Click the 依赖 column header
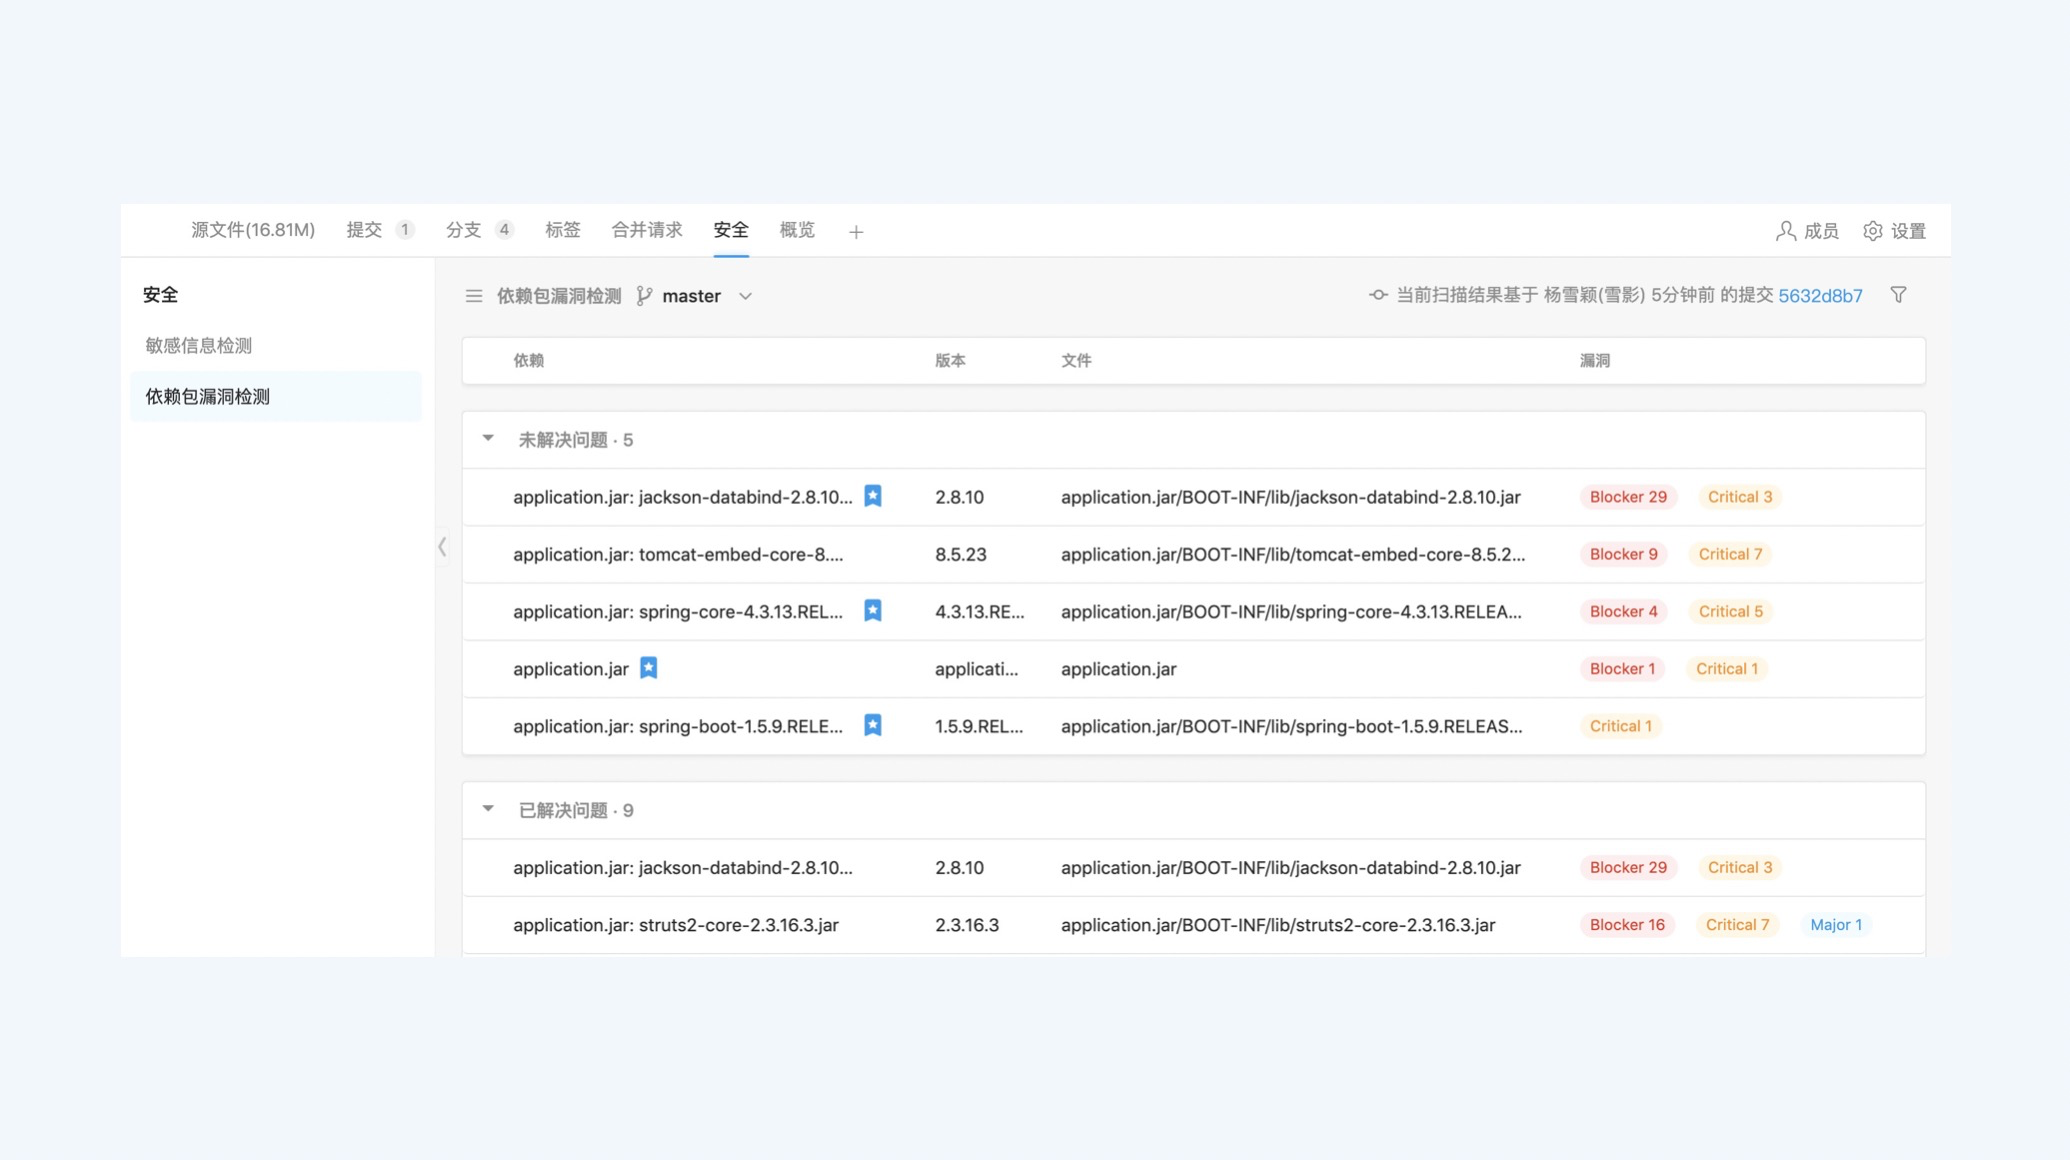 tap(528, 360)
